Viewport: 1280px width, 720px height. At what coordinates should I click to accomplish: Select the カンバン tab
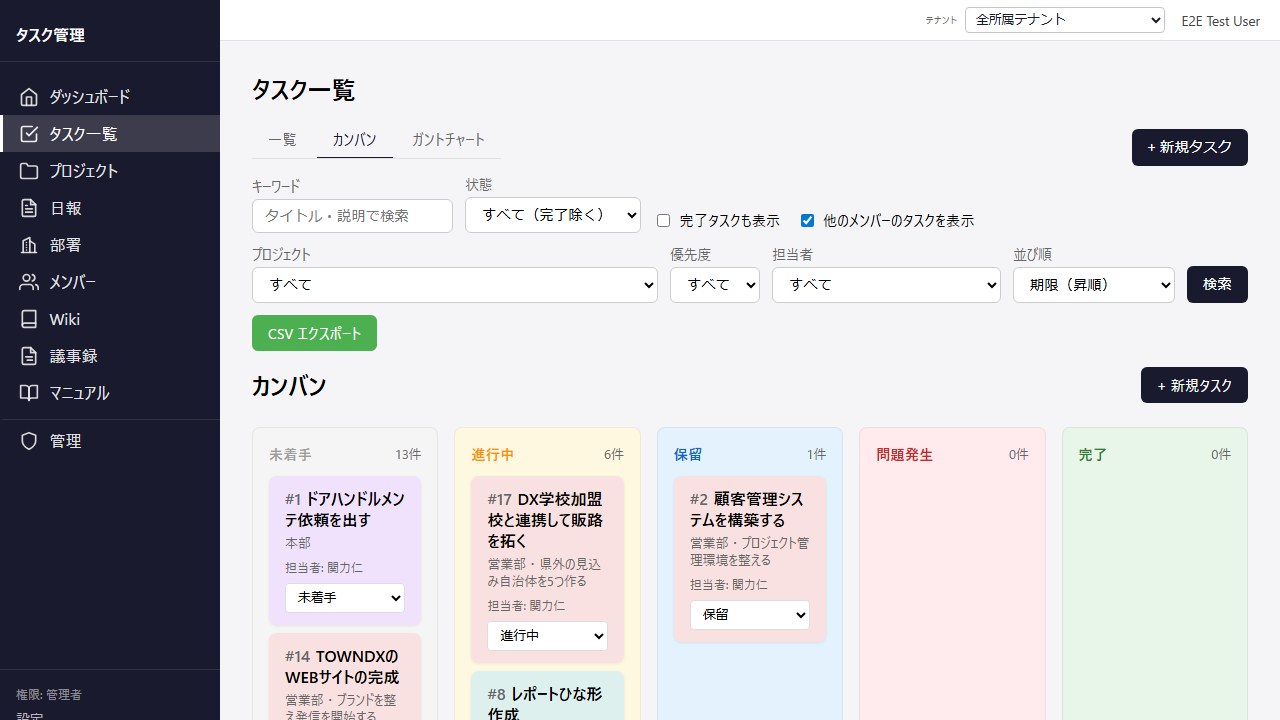pos(354,140)
